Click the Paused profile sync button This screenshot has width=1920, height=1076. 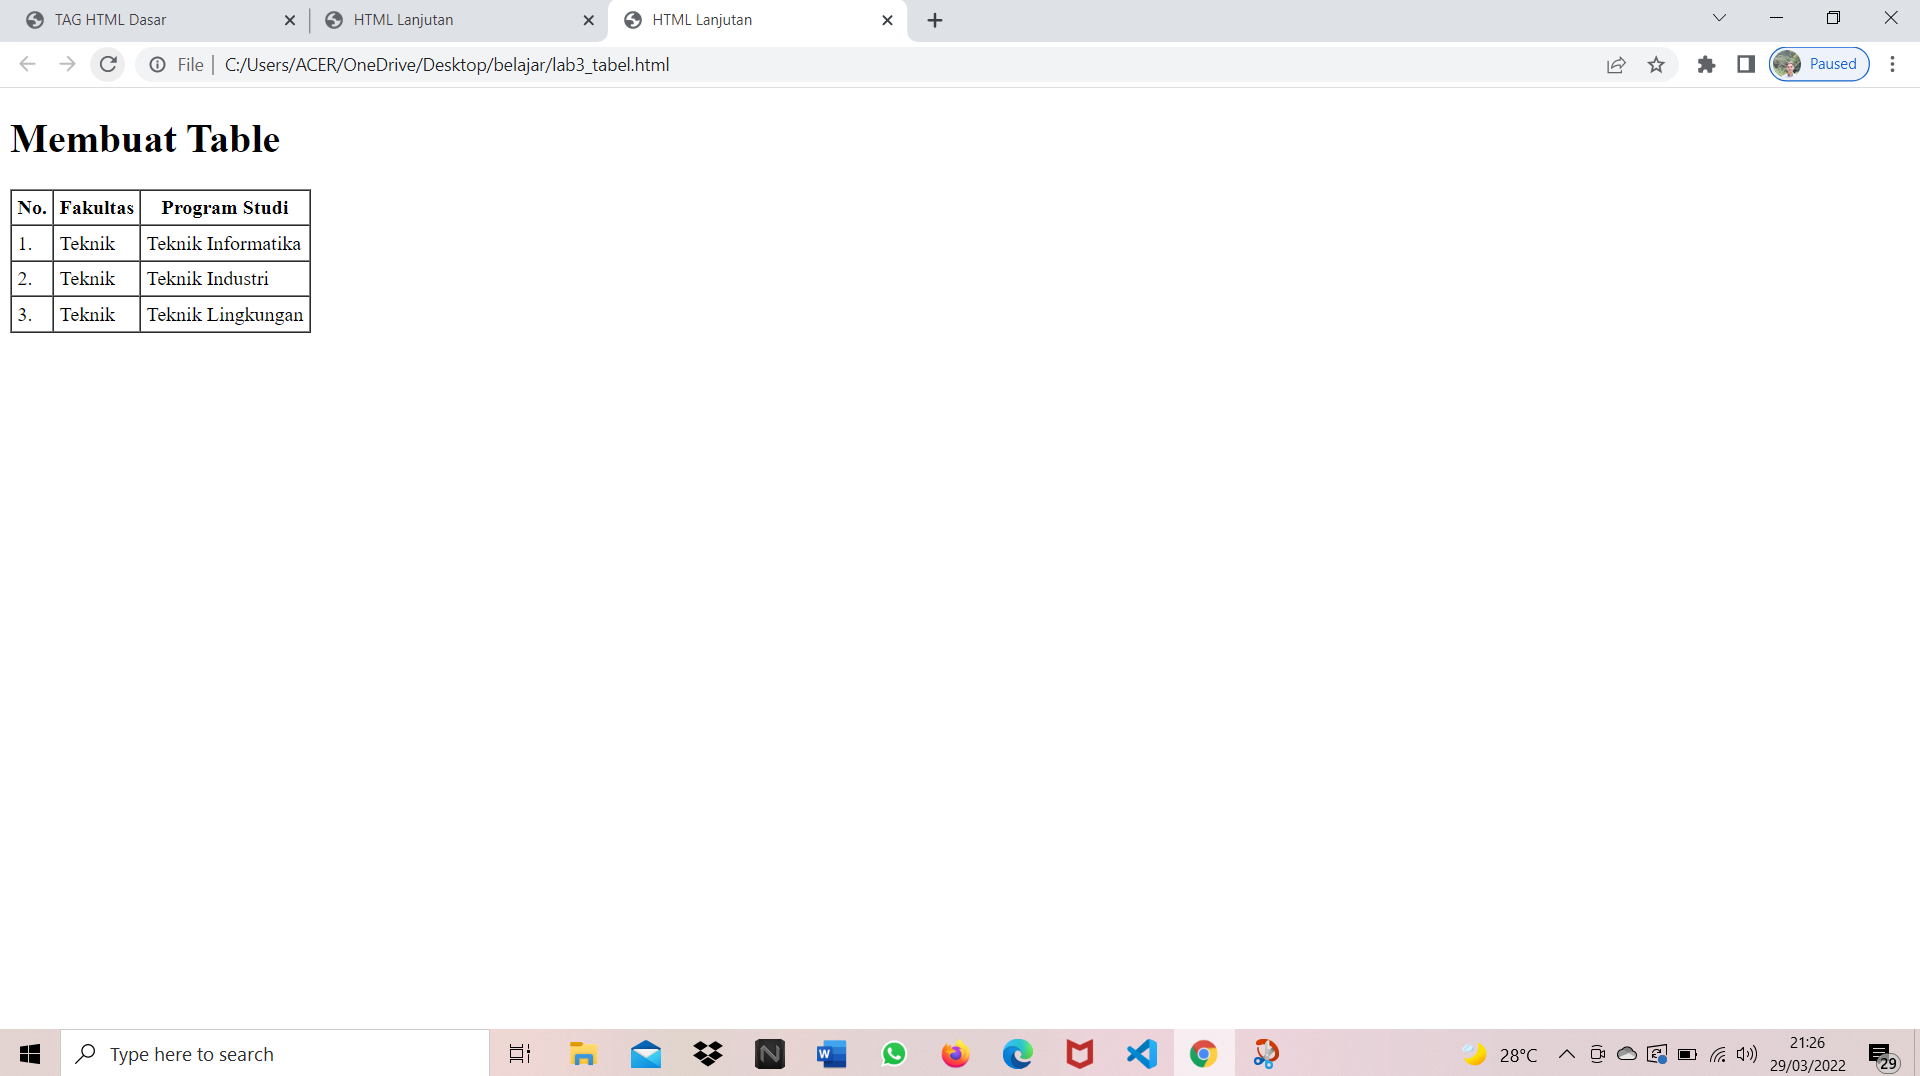coord(1818,63)
